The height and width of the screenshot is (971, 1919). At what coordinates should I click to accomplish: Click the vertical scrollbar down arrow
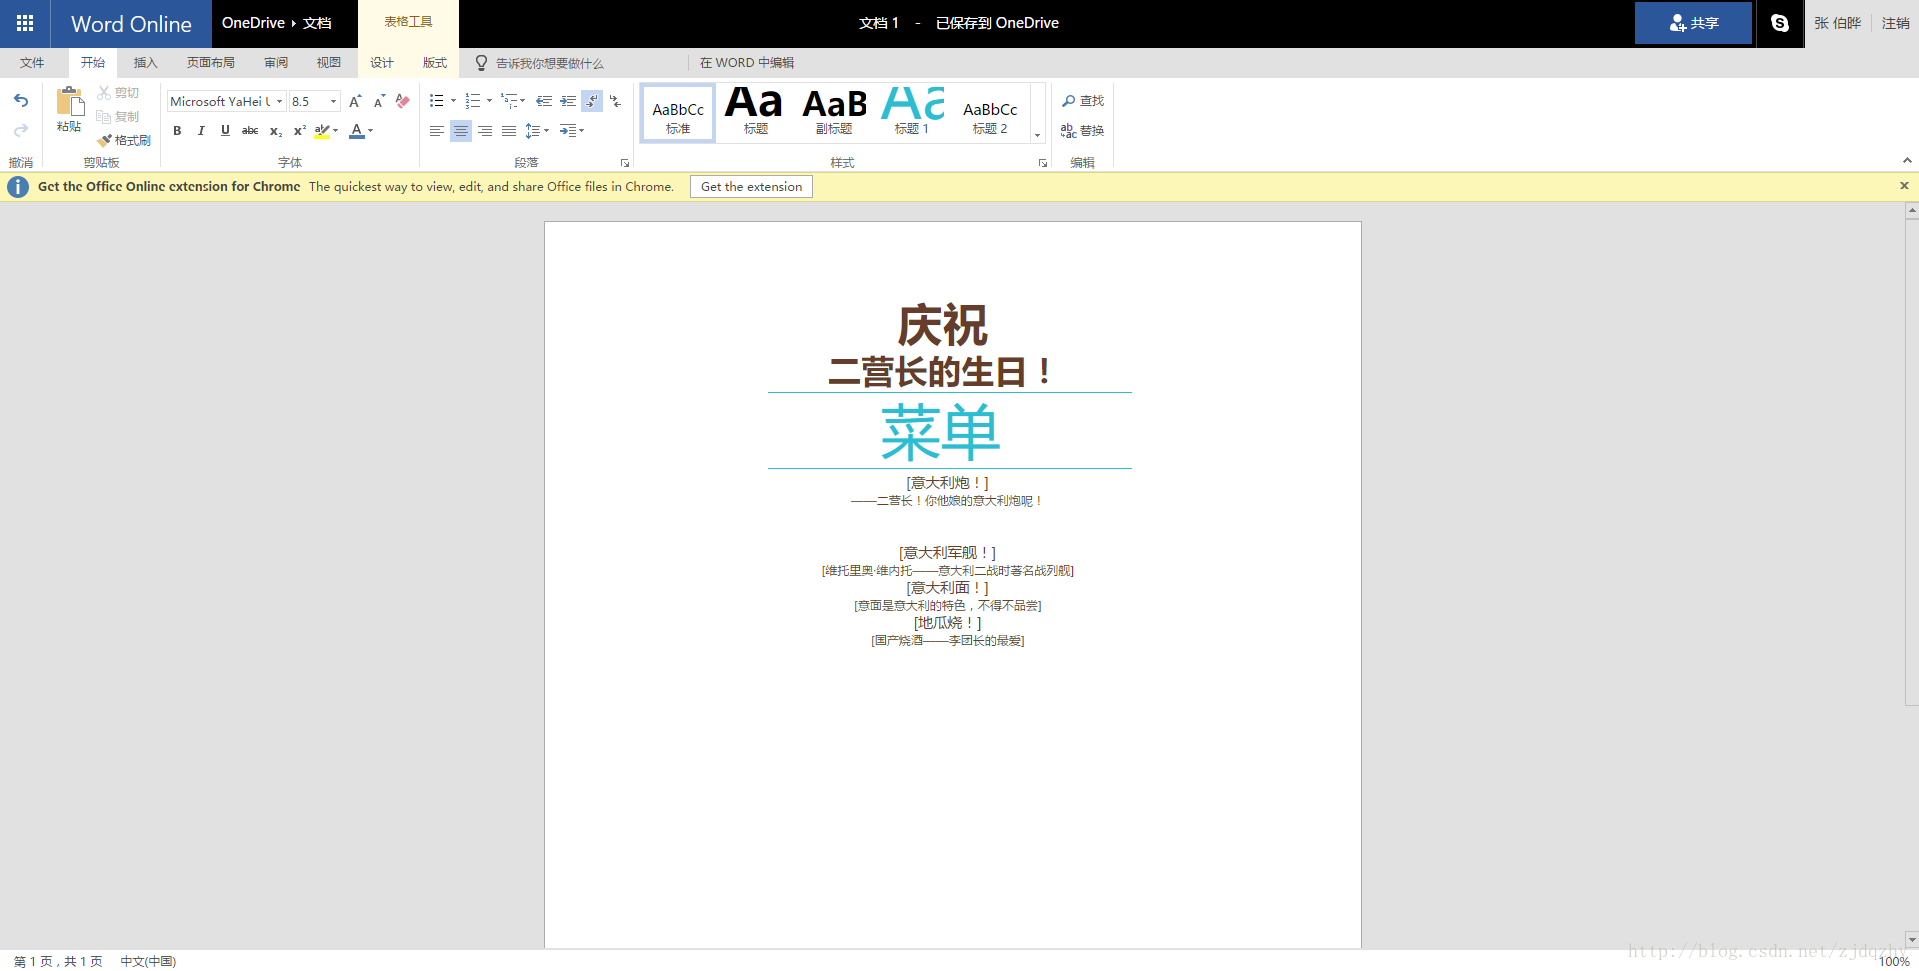(1912, 940)
